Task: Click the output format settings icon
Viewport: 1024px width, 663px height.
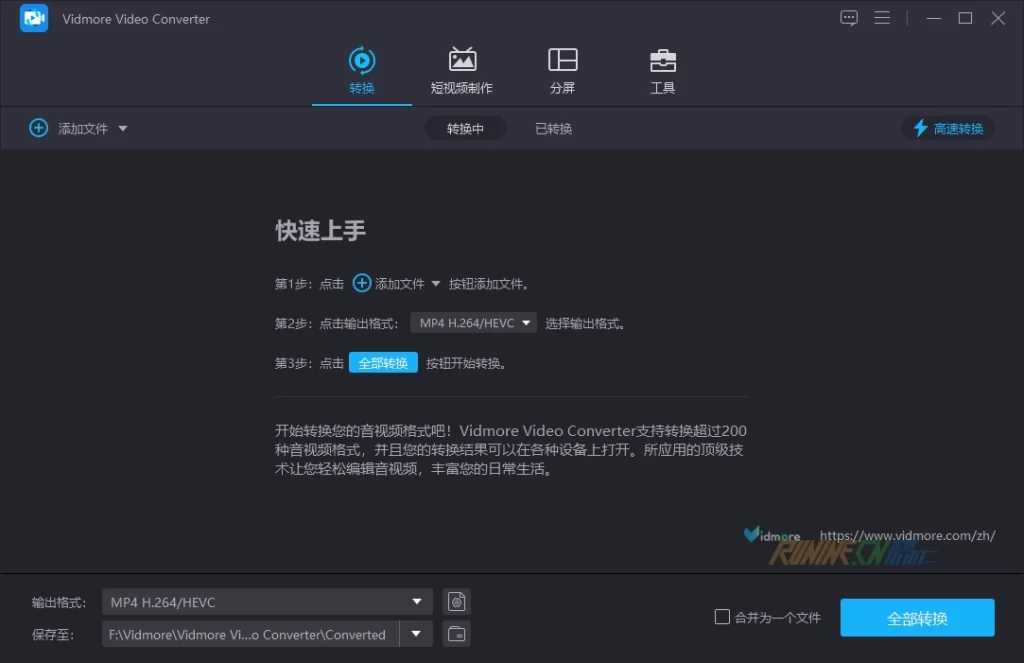Action: [x=457, y=602]
